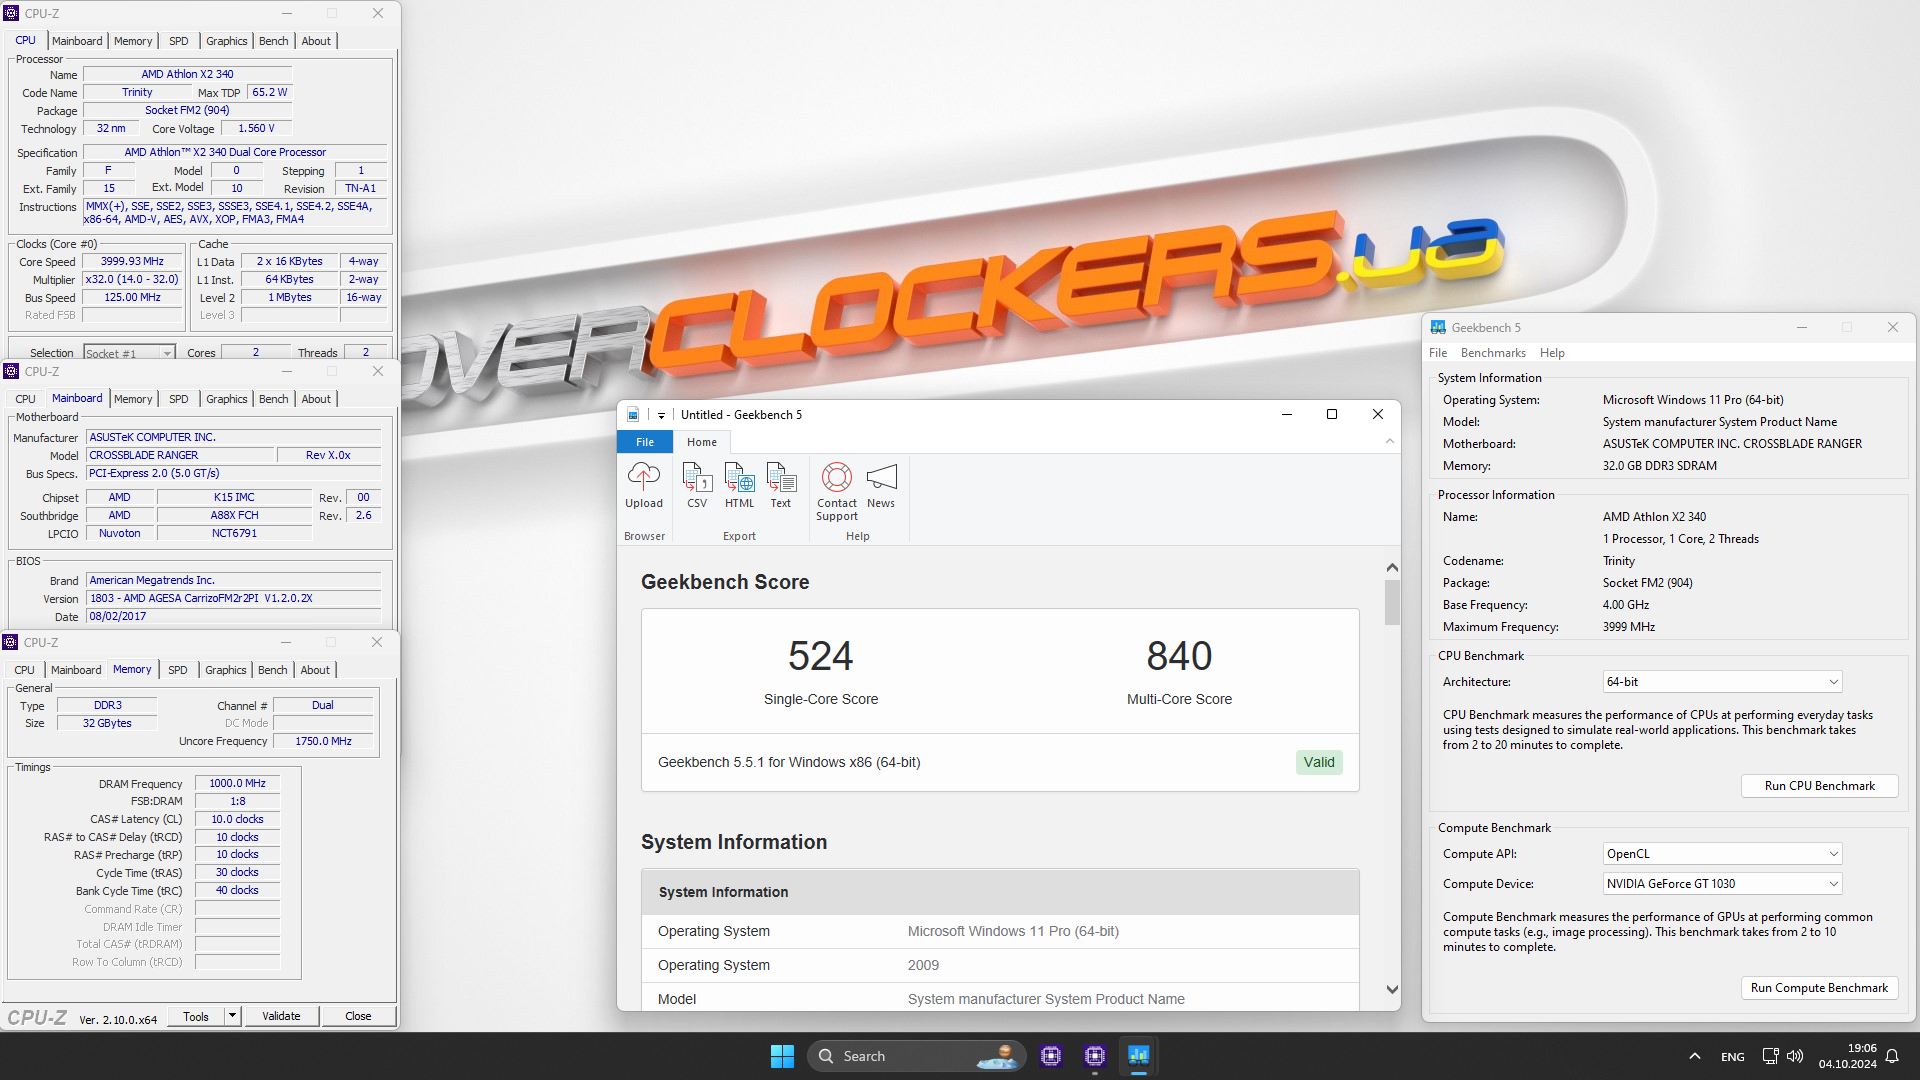Open the Compute API OpenCL dropdown

point(1723,854)
